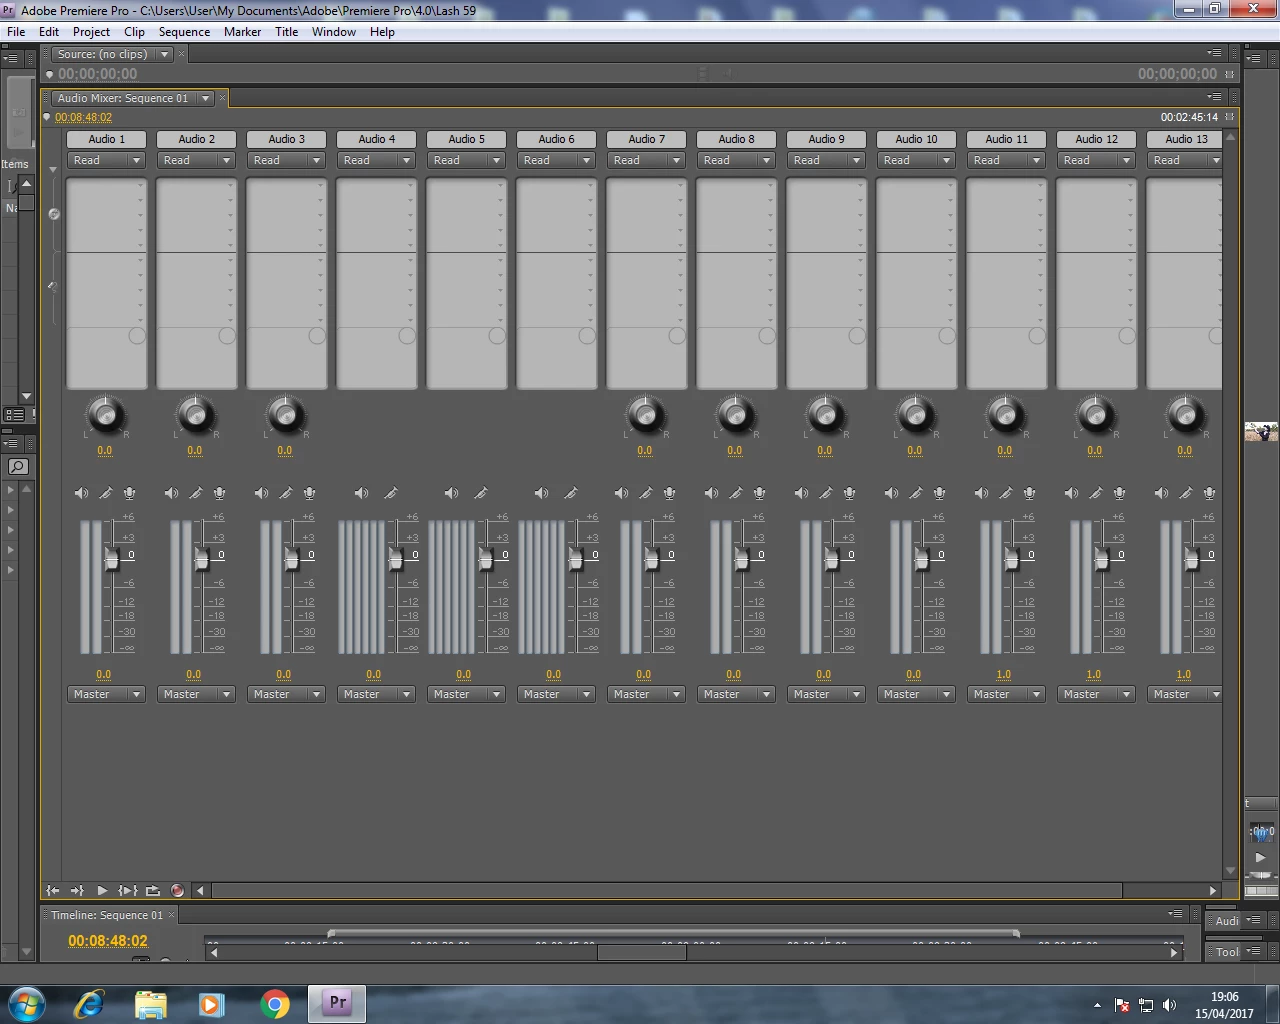This screenshot has height=1024, width=1280.
Task: Click the video thumbnail at right edge
Action: (x=1261, y=432)
